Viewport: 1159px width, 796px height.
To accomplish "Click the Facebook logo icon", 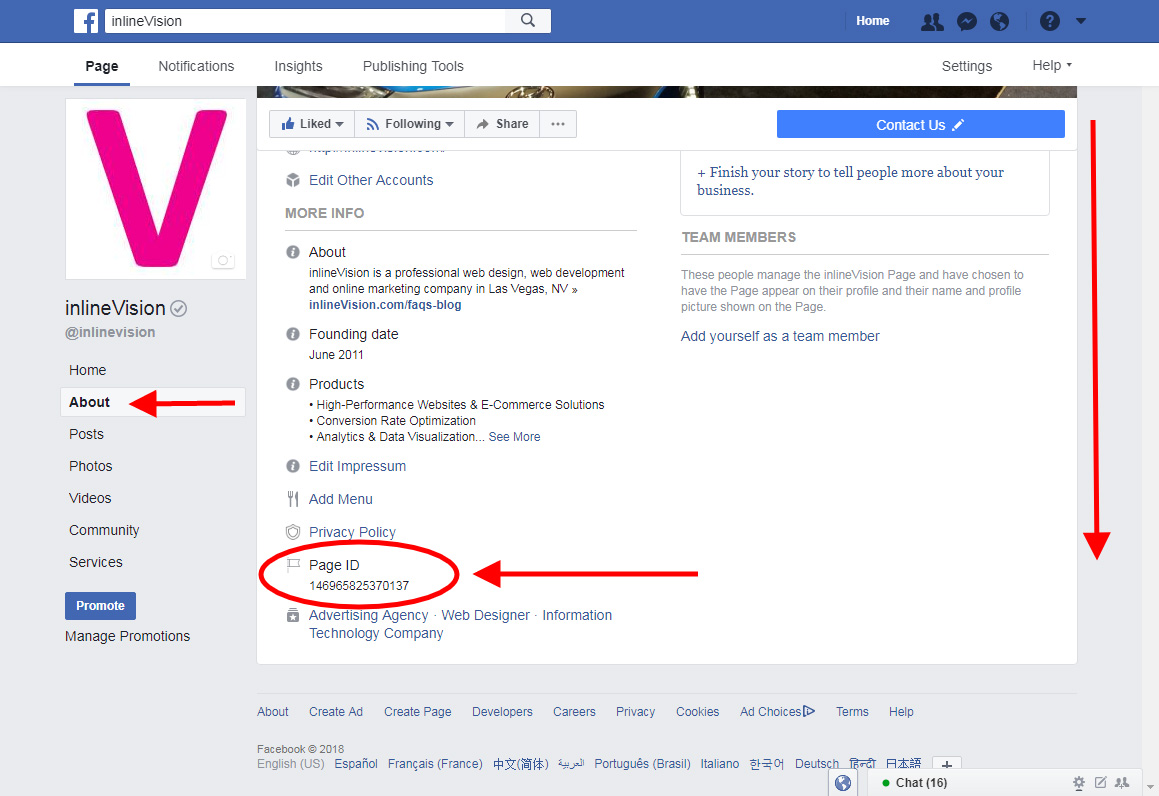I will pyautogui.click(x=86, y=21).
